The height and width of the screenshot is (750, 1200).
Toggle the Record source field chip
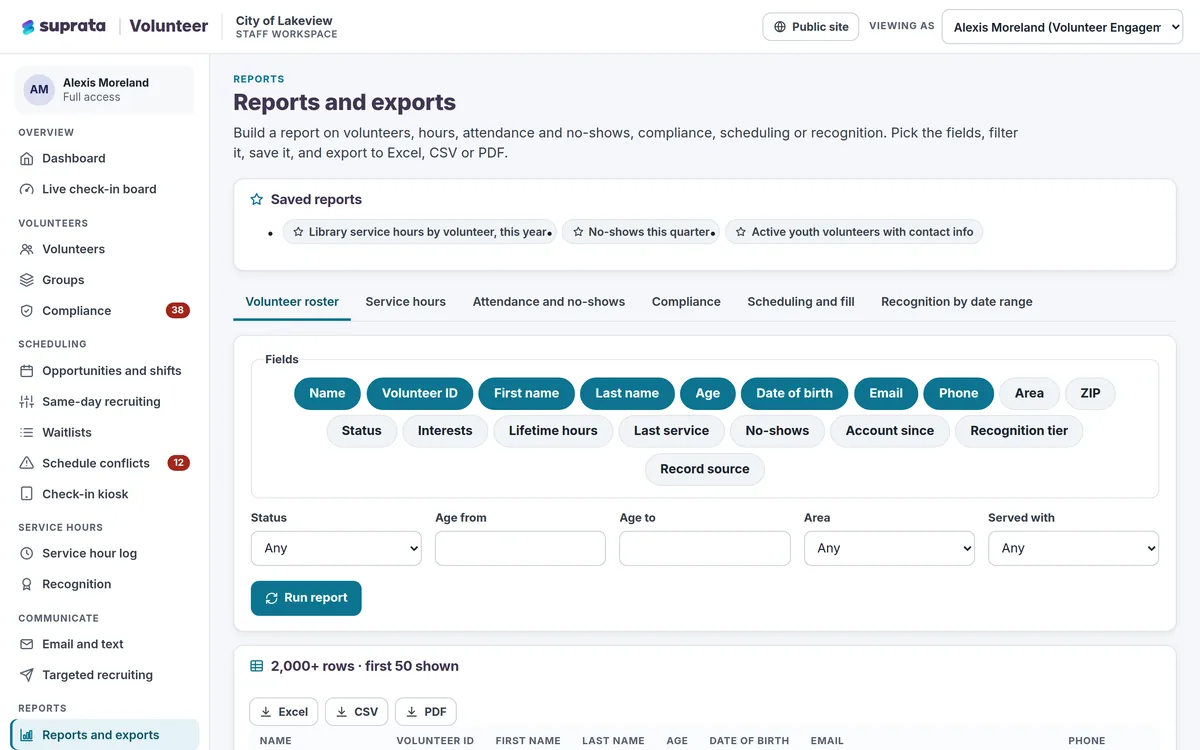coord(705,469)
